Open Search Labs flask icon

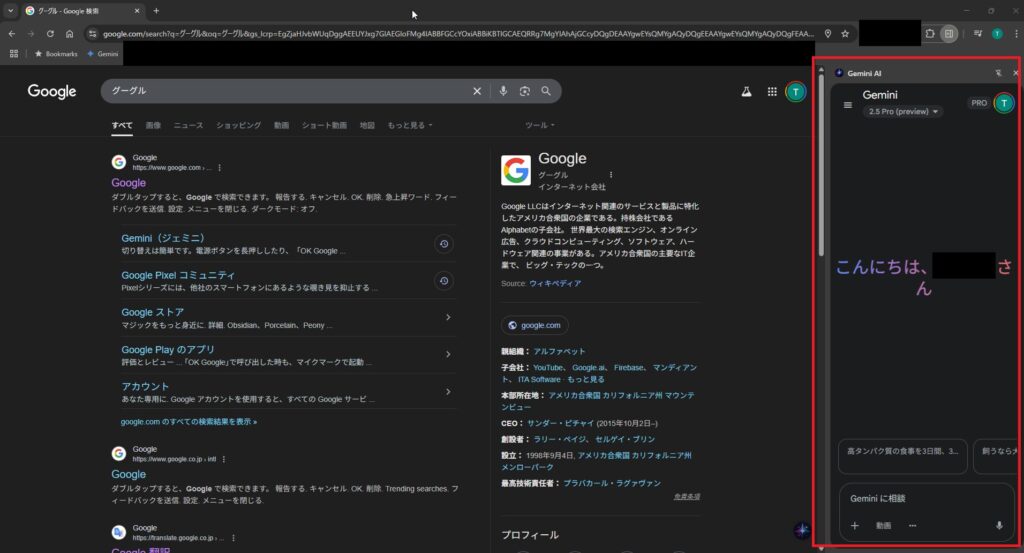click(x=746, y=92)
